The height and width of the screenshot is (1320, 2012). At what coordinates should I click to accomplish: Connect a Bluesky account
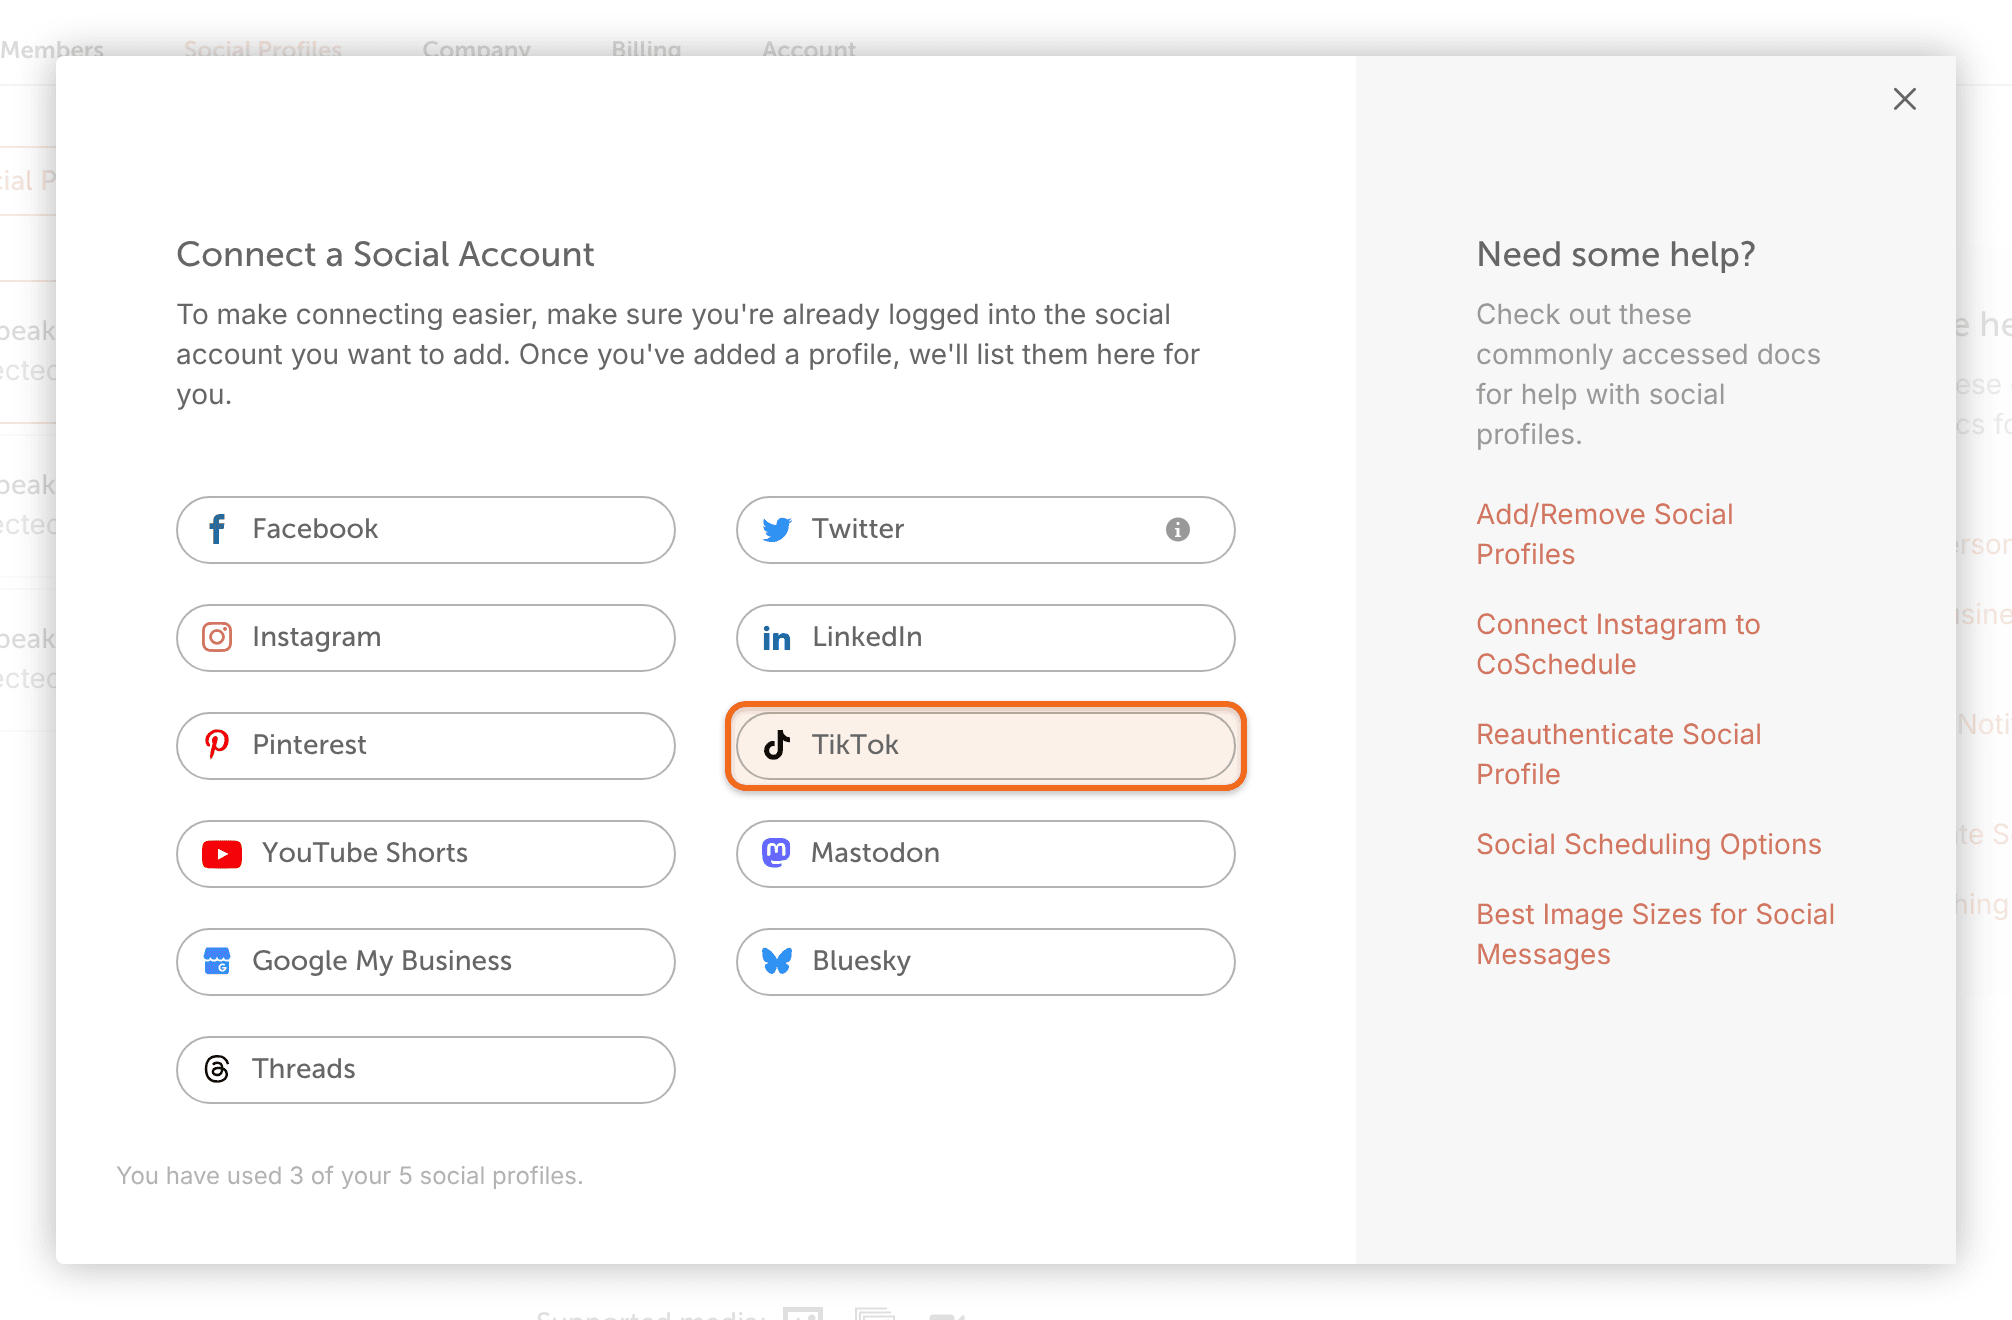[986, 962]
